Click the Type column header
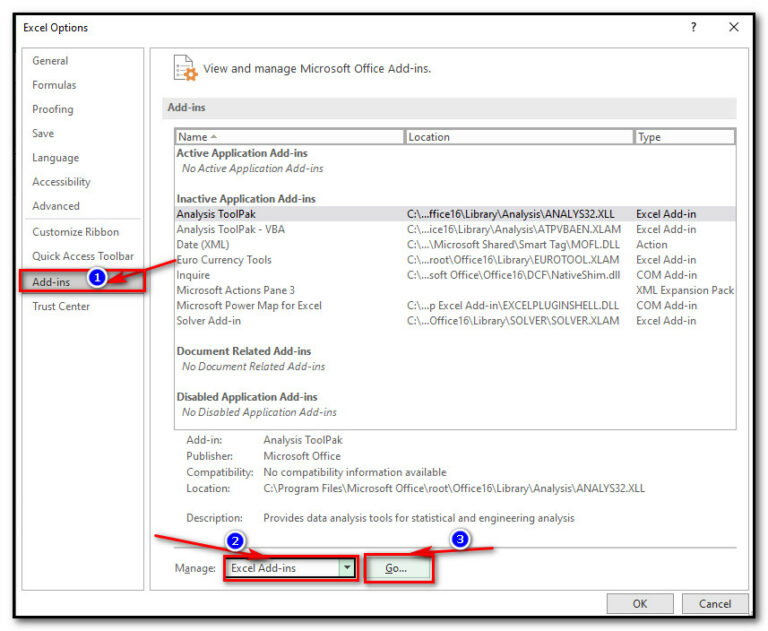Image resolution: width=768 pixels, height=631 pixels. coord(684,137)
